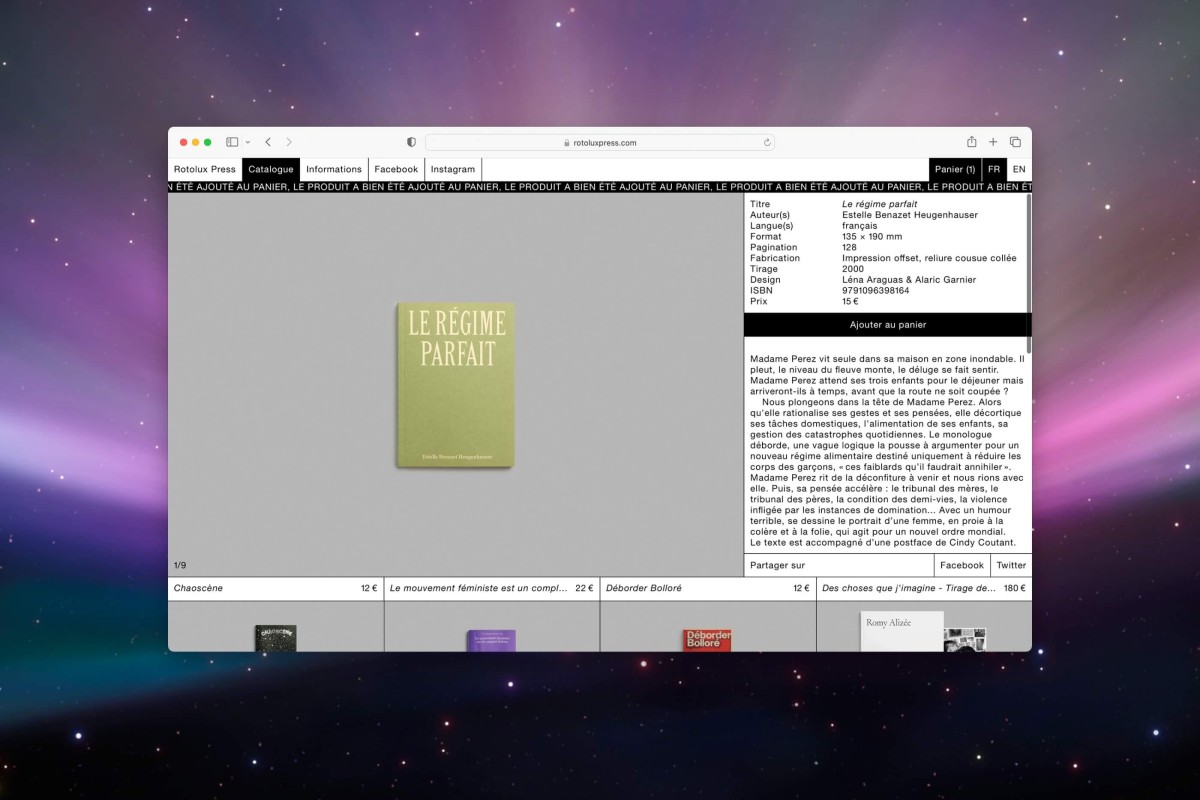Screen dimensions: 1200x800
Task: Reload the page with refresh icon
Action: point(767,142)
